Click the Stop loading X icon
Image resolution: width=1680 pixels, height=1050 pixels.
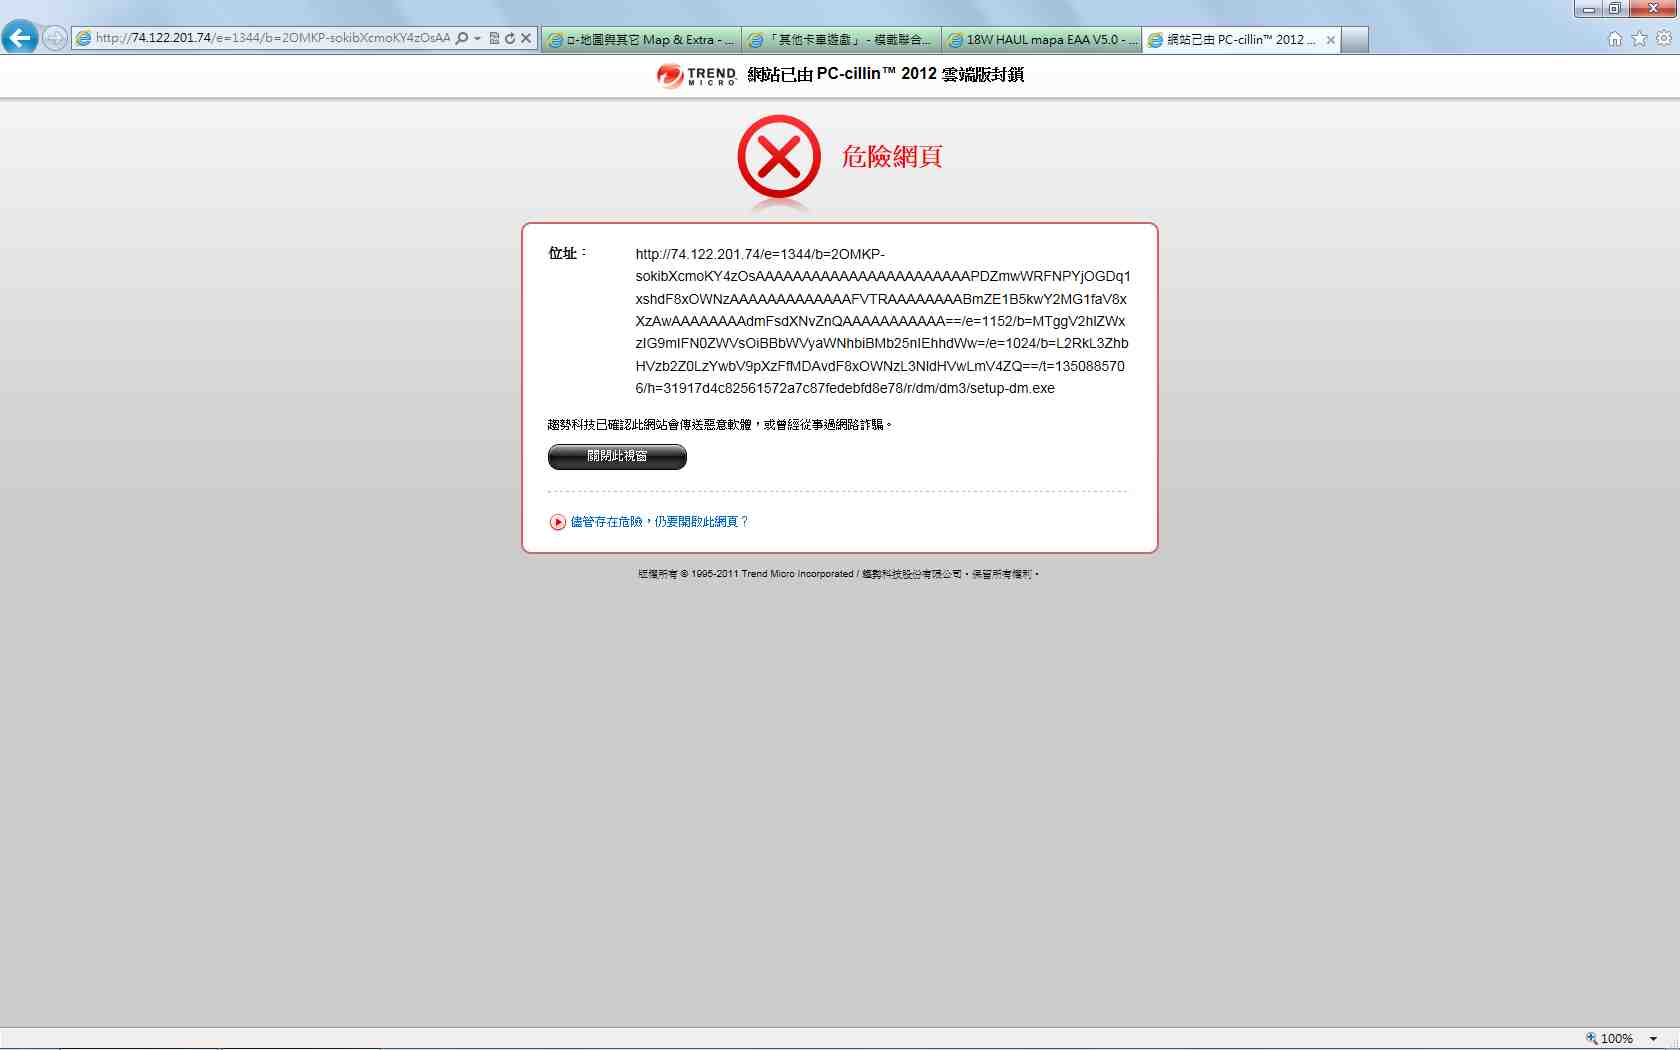point(526,38)
